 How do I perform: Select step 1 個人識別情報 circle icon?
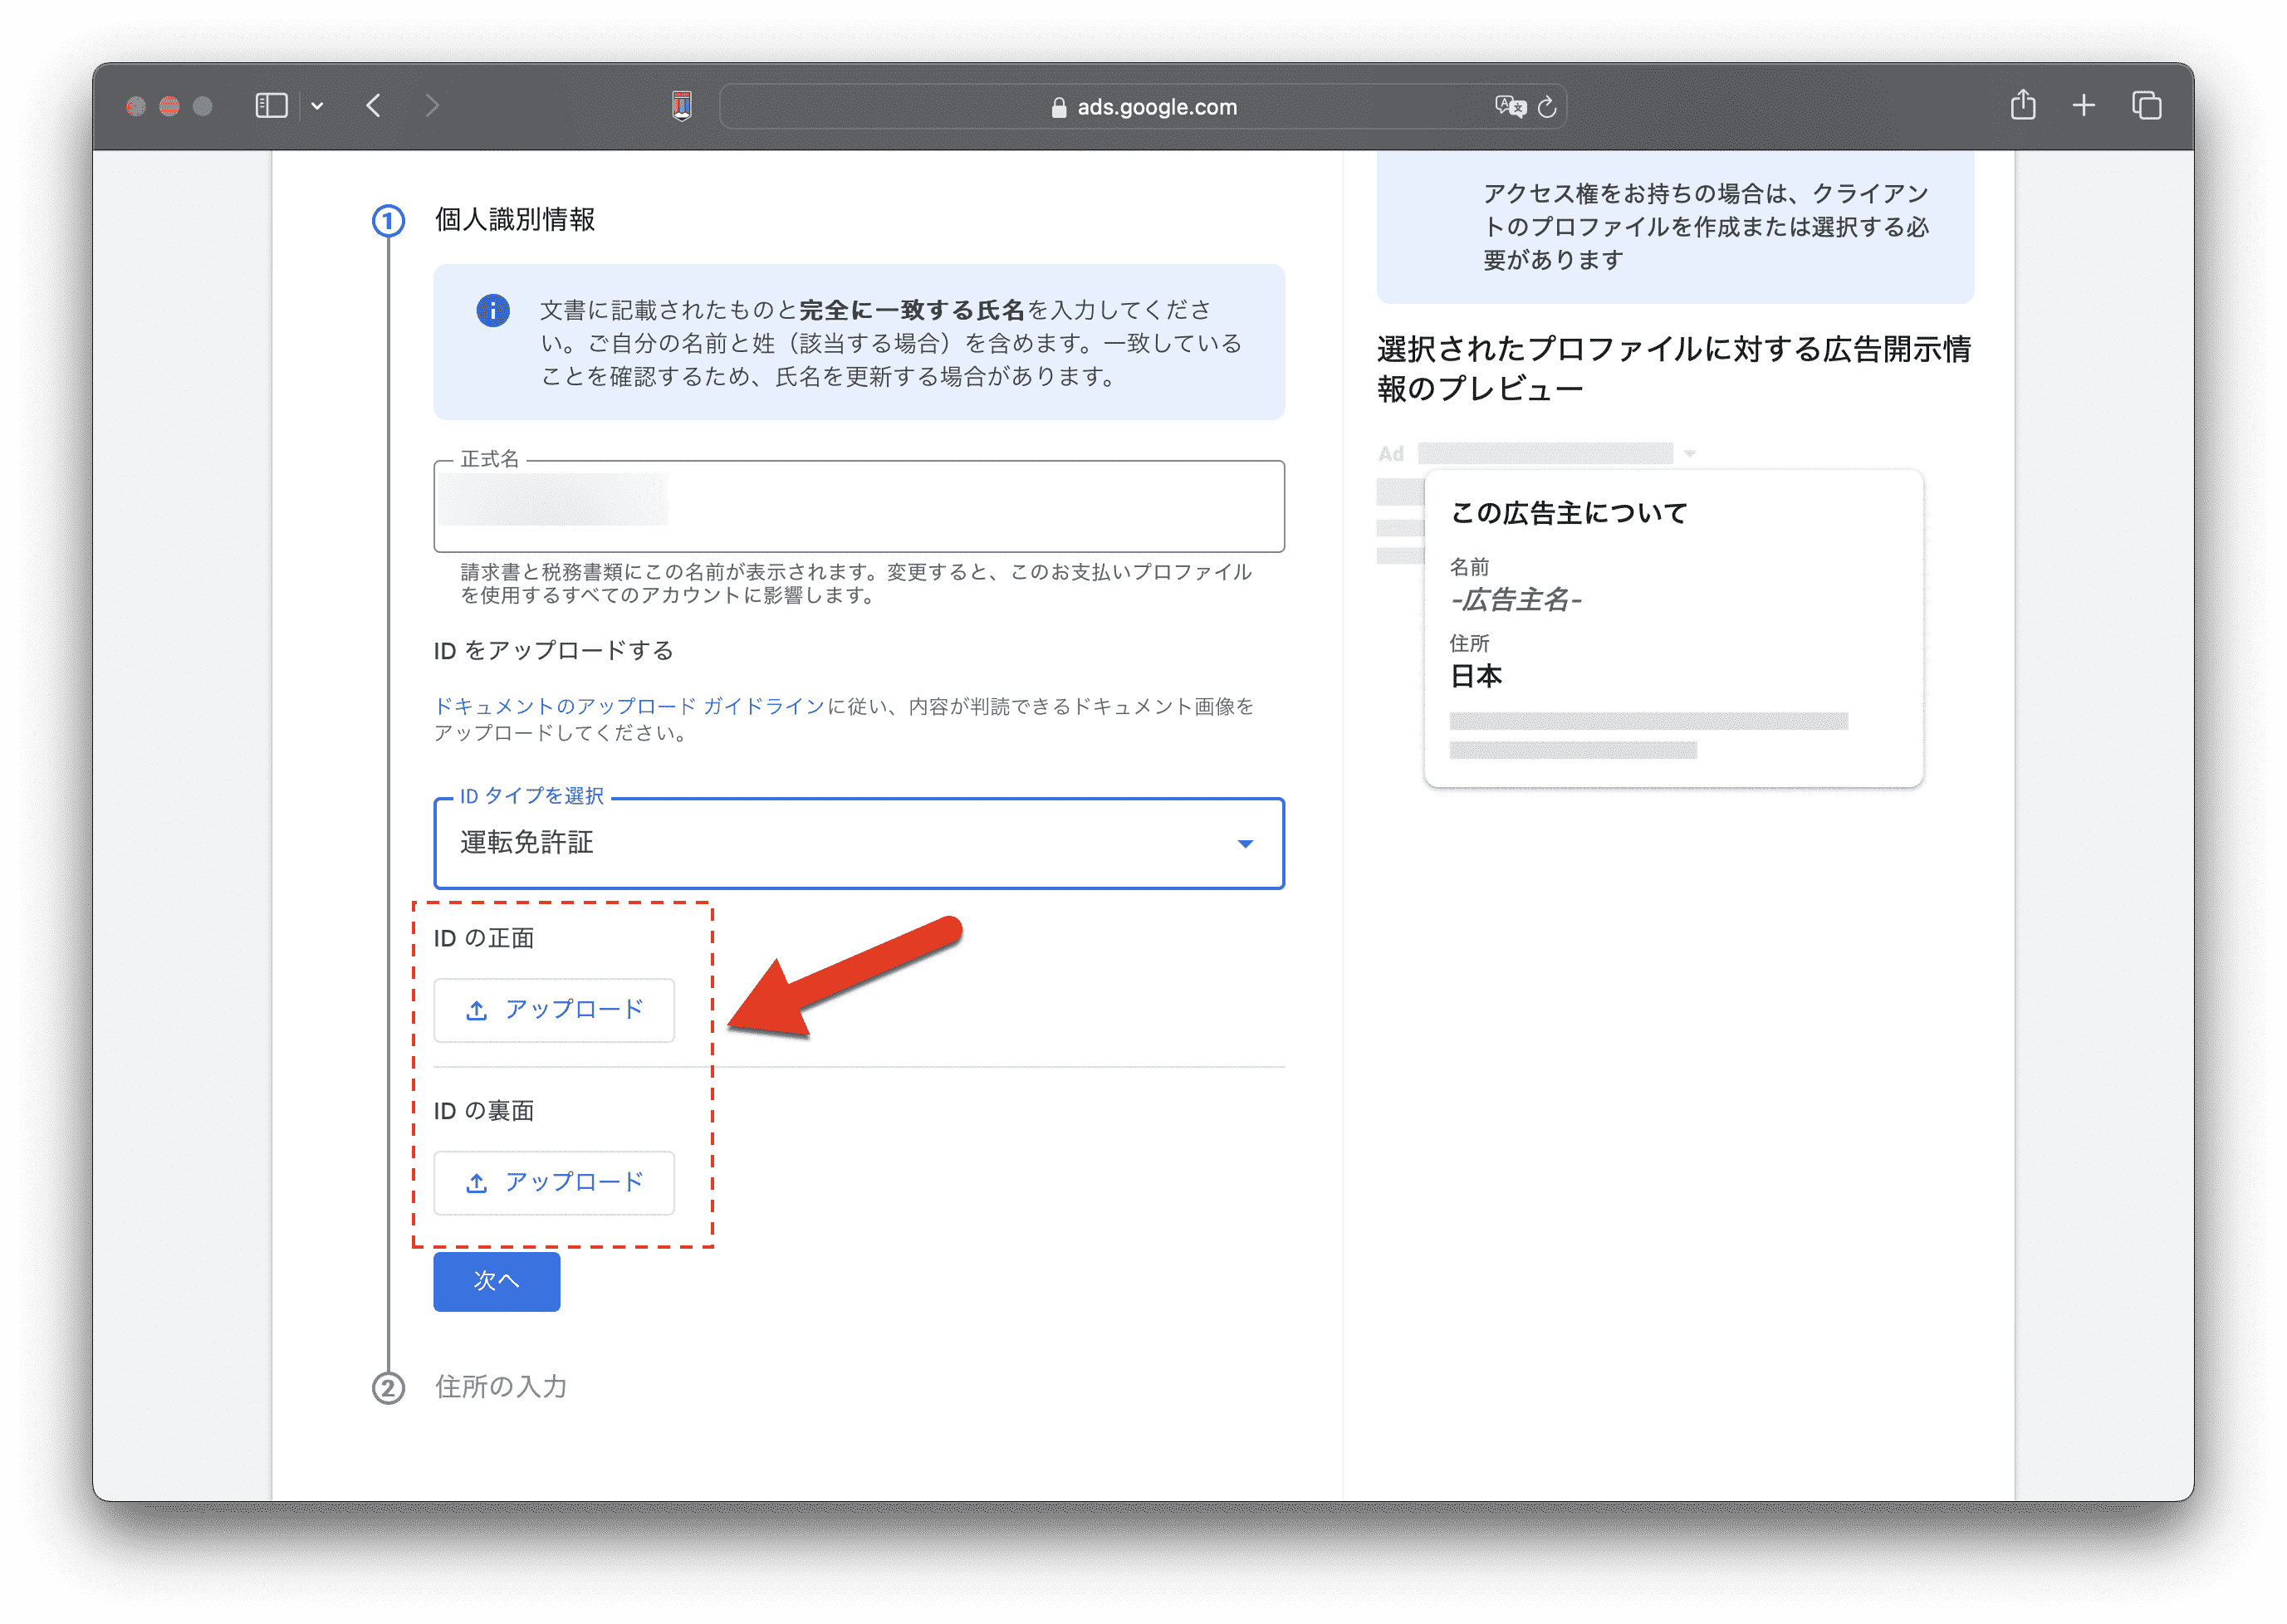[x=389, y=221]
